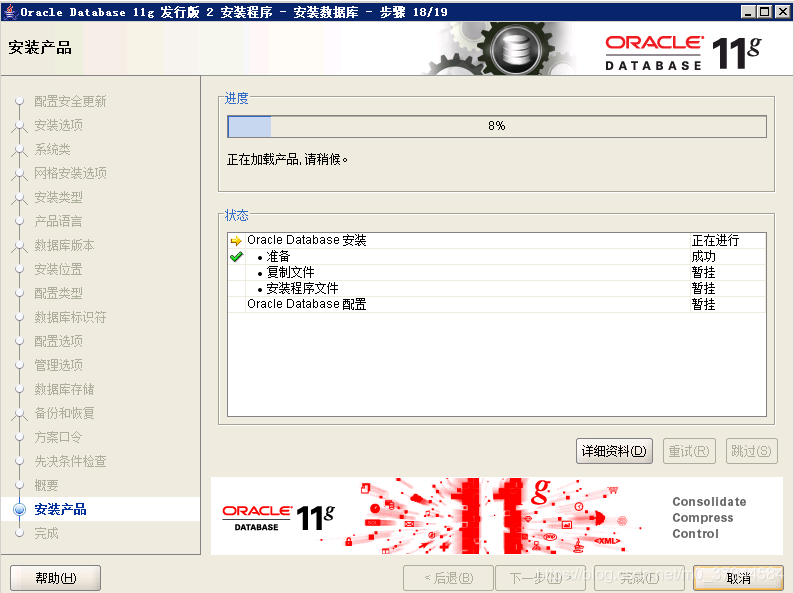
Task: Minimize the installer window
Action: click(x=748, y=11)
